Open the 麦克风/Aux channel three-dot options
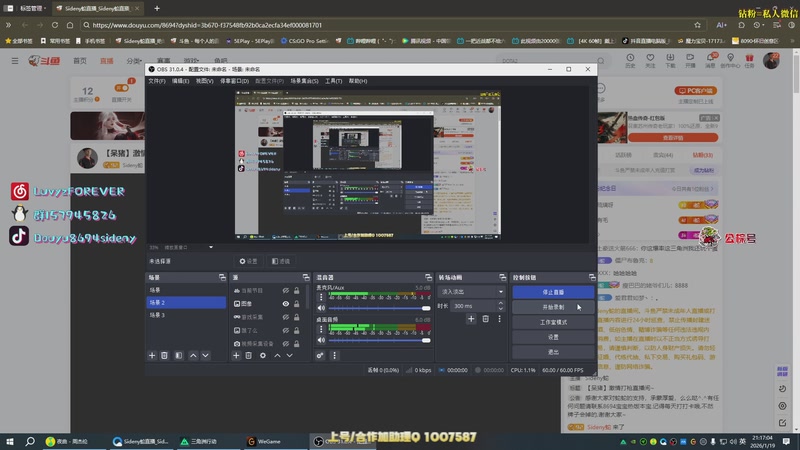The width and height of the screenshot is (800, 450). click(x=321, y=297)
